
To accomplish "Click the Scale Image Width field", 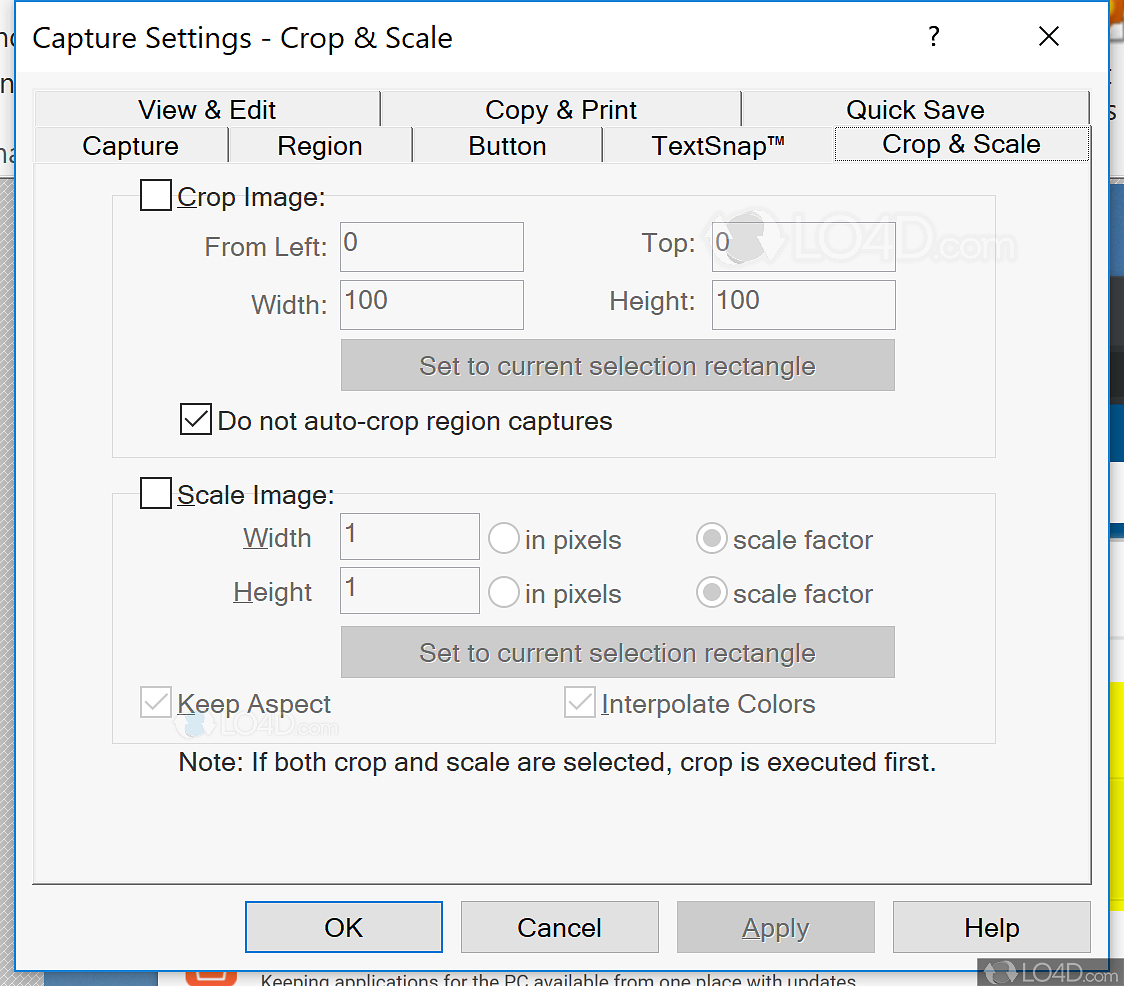I will [x=410, y=537].
